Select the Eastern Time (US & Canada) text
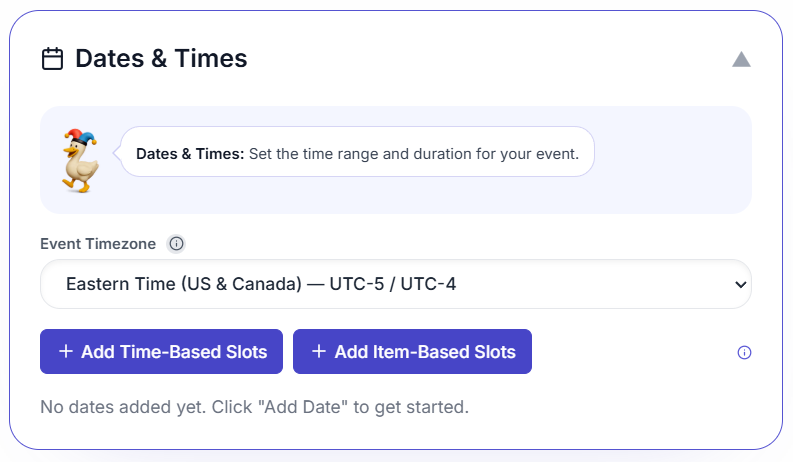Screen dimensions: 793x462 pos(183,284)
